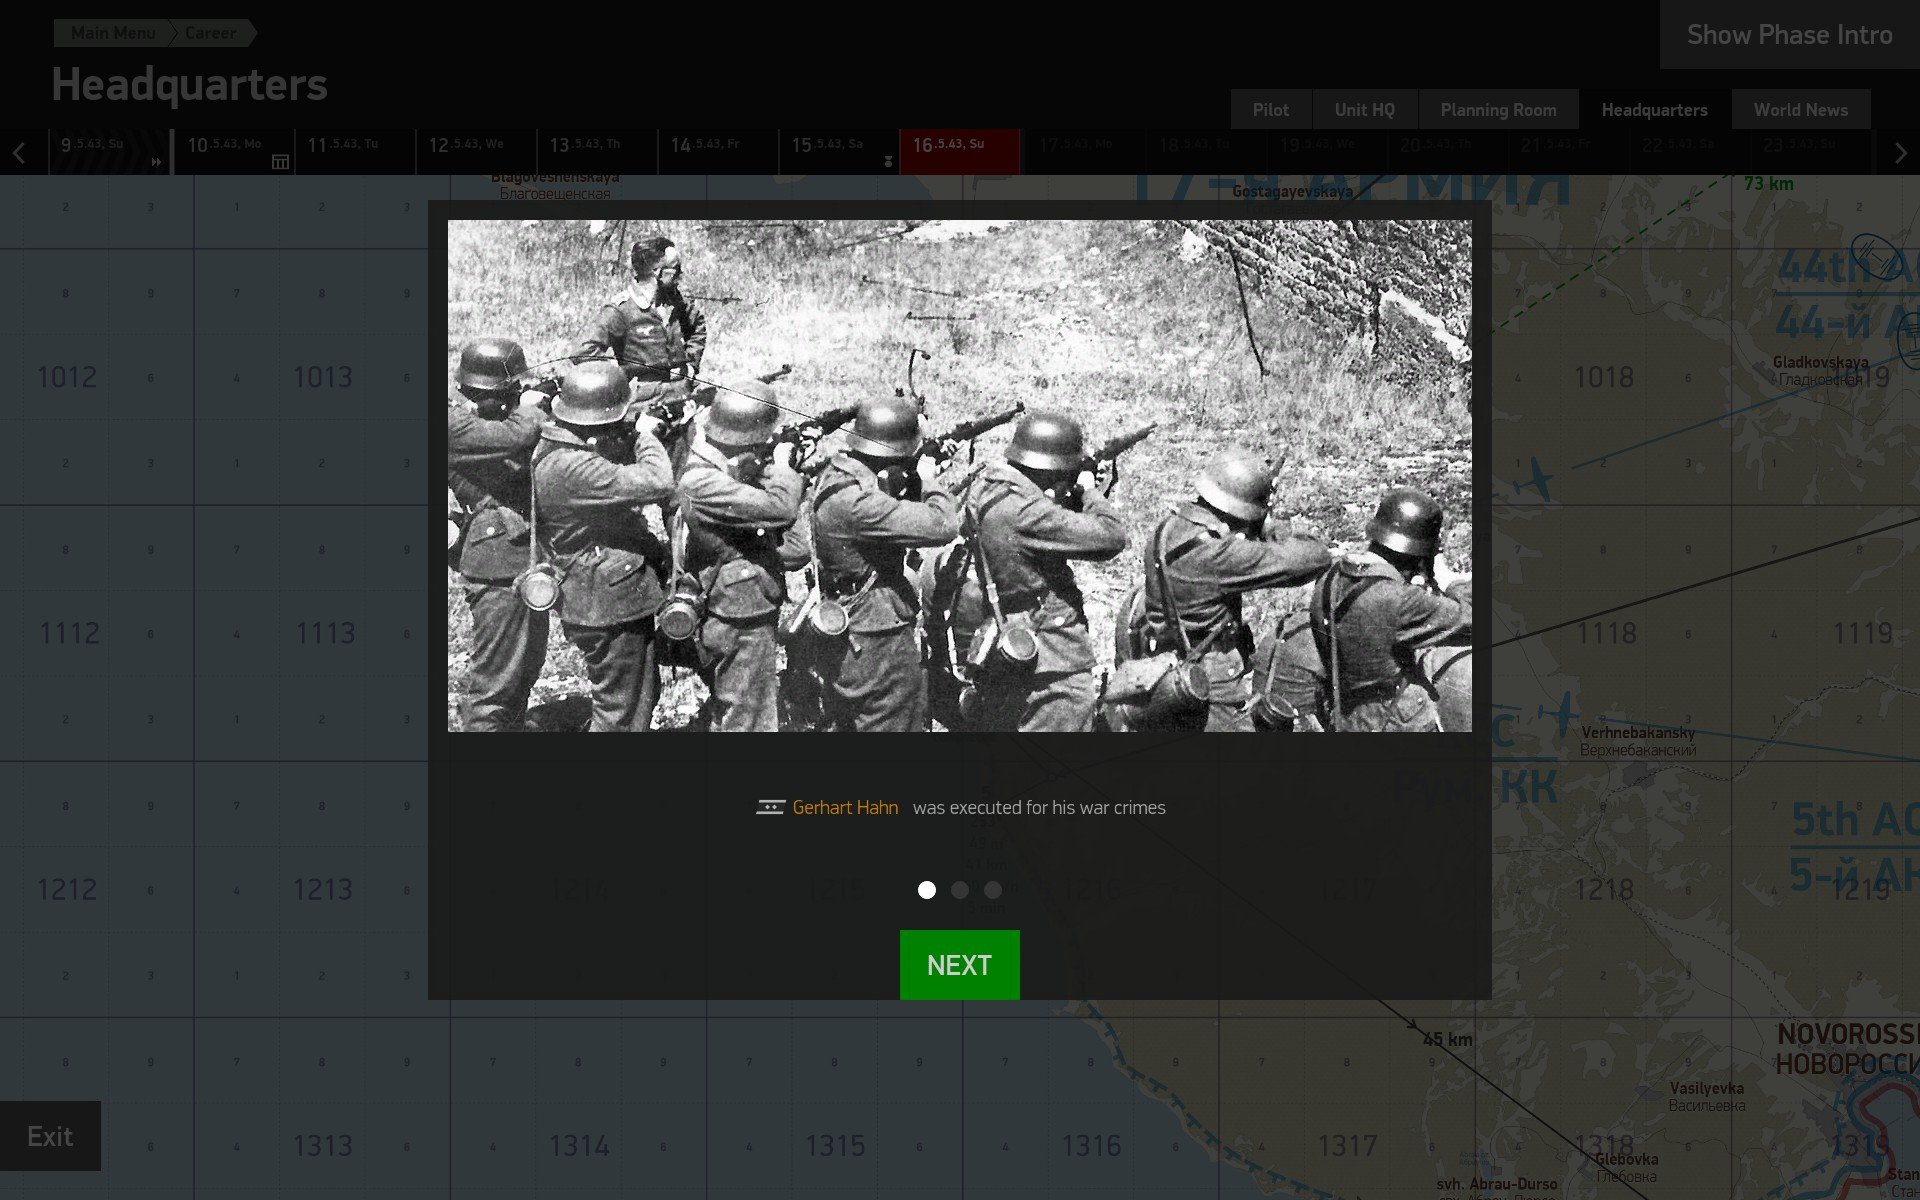Click the green NEXT button
1920x1200 pixels.
pyautogui.click(x=959, y=965)
